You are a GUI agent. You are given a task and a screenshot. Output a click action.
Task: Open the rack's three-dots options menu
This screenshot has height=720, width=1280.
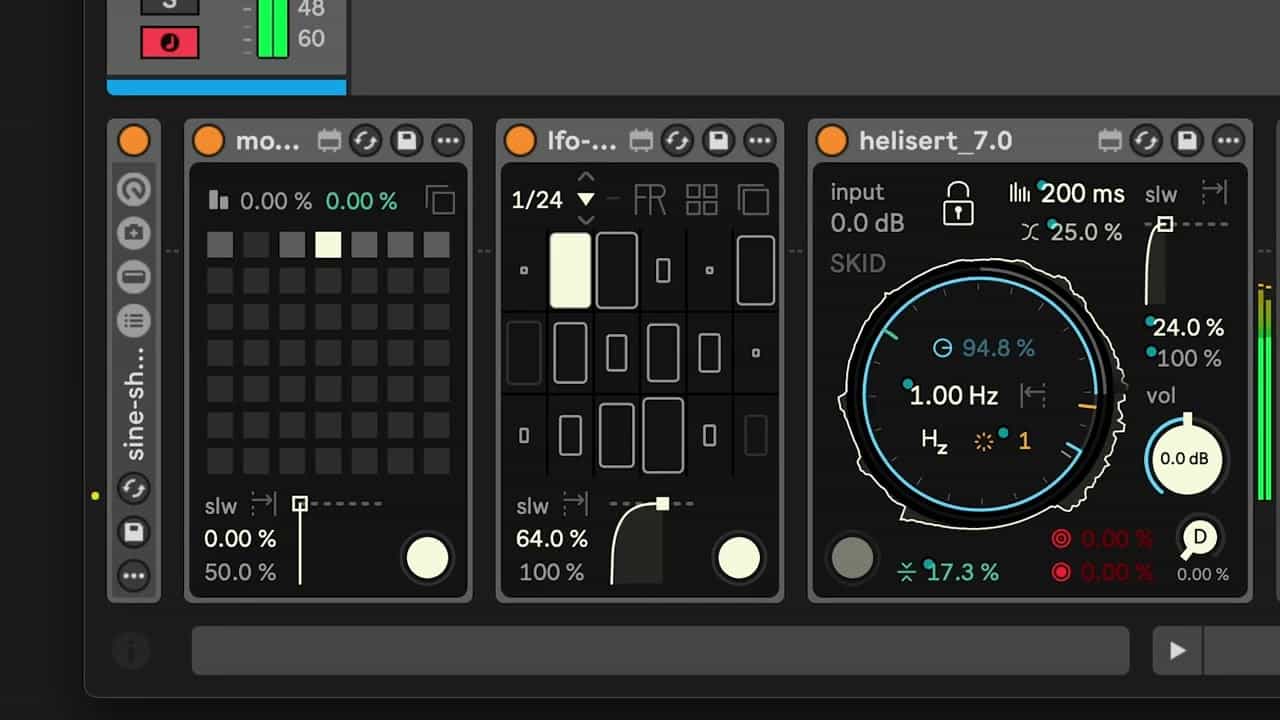tap(134, 575)
